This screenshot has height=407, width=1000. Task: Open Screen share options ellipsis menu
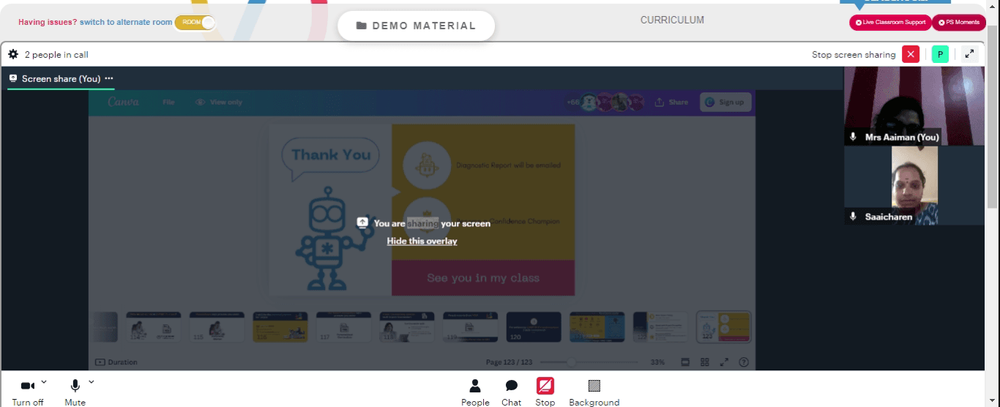point(109,78)
